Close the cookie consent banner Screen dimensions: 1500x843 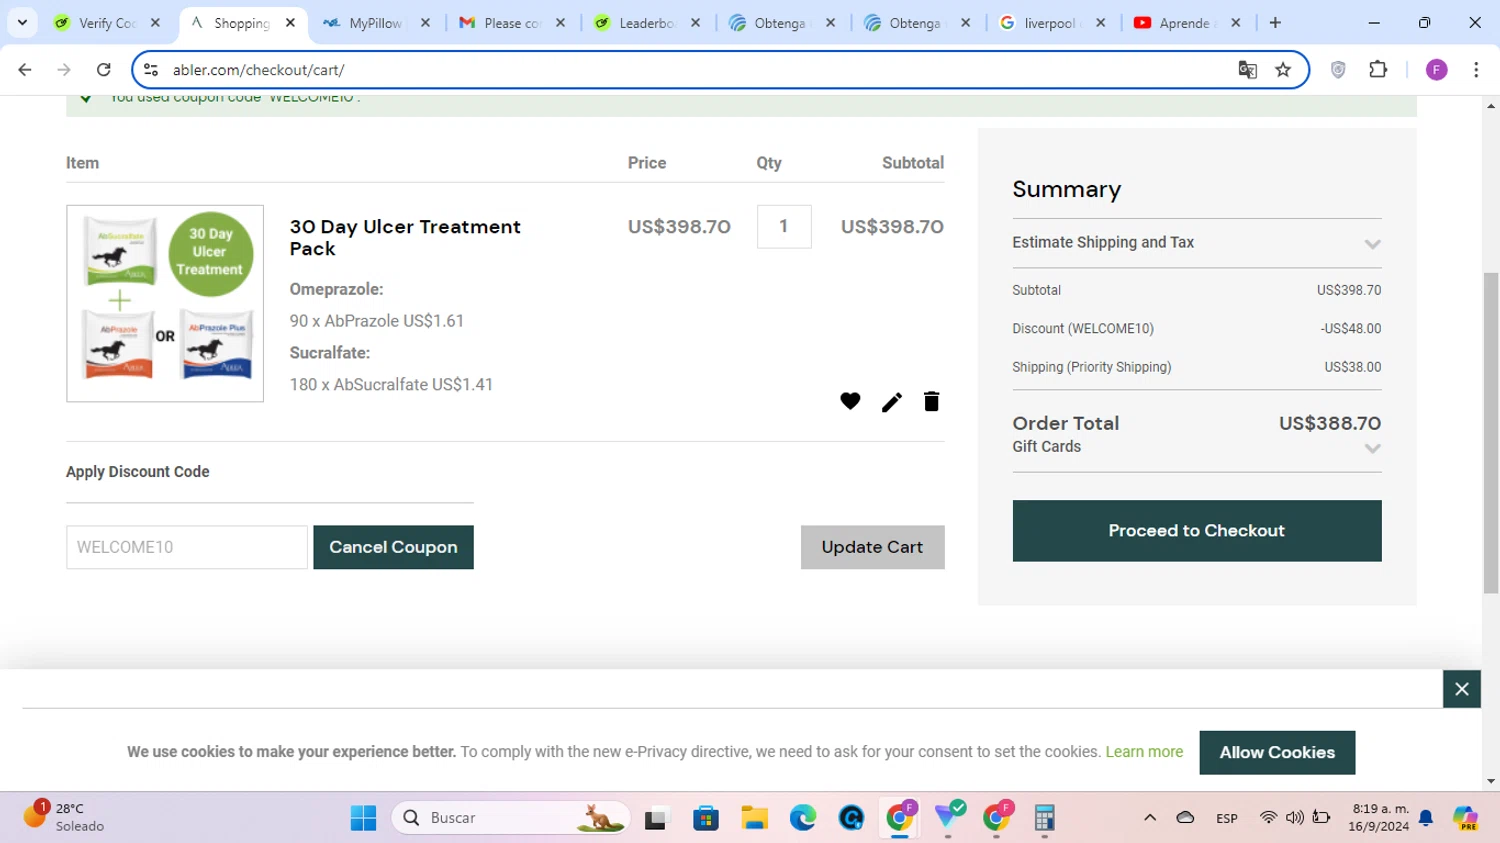pyautogui.click(x=1461, y=689)
